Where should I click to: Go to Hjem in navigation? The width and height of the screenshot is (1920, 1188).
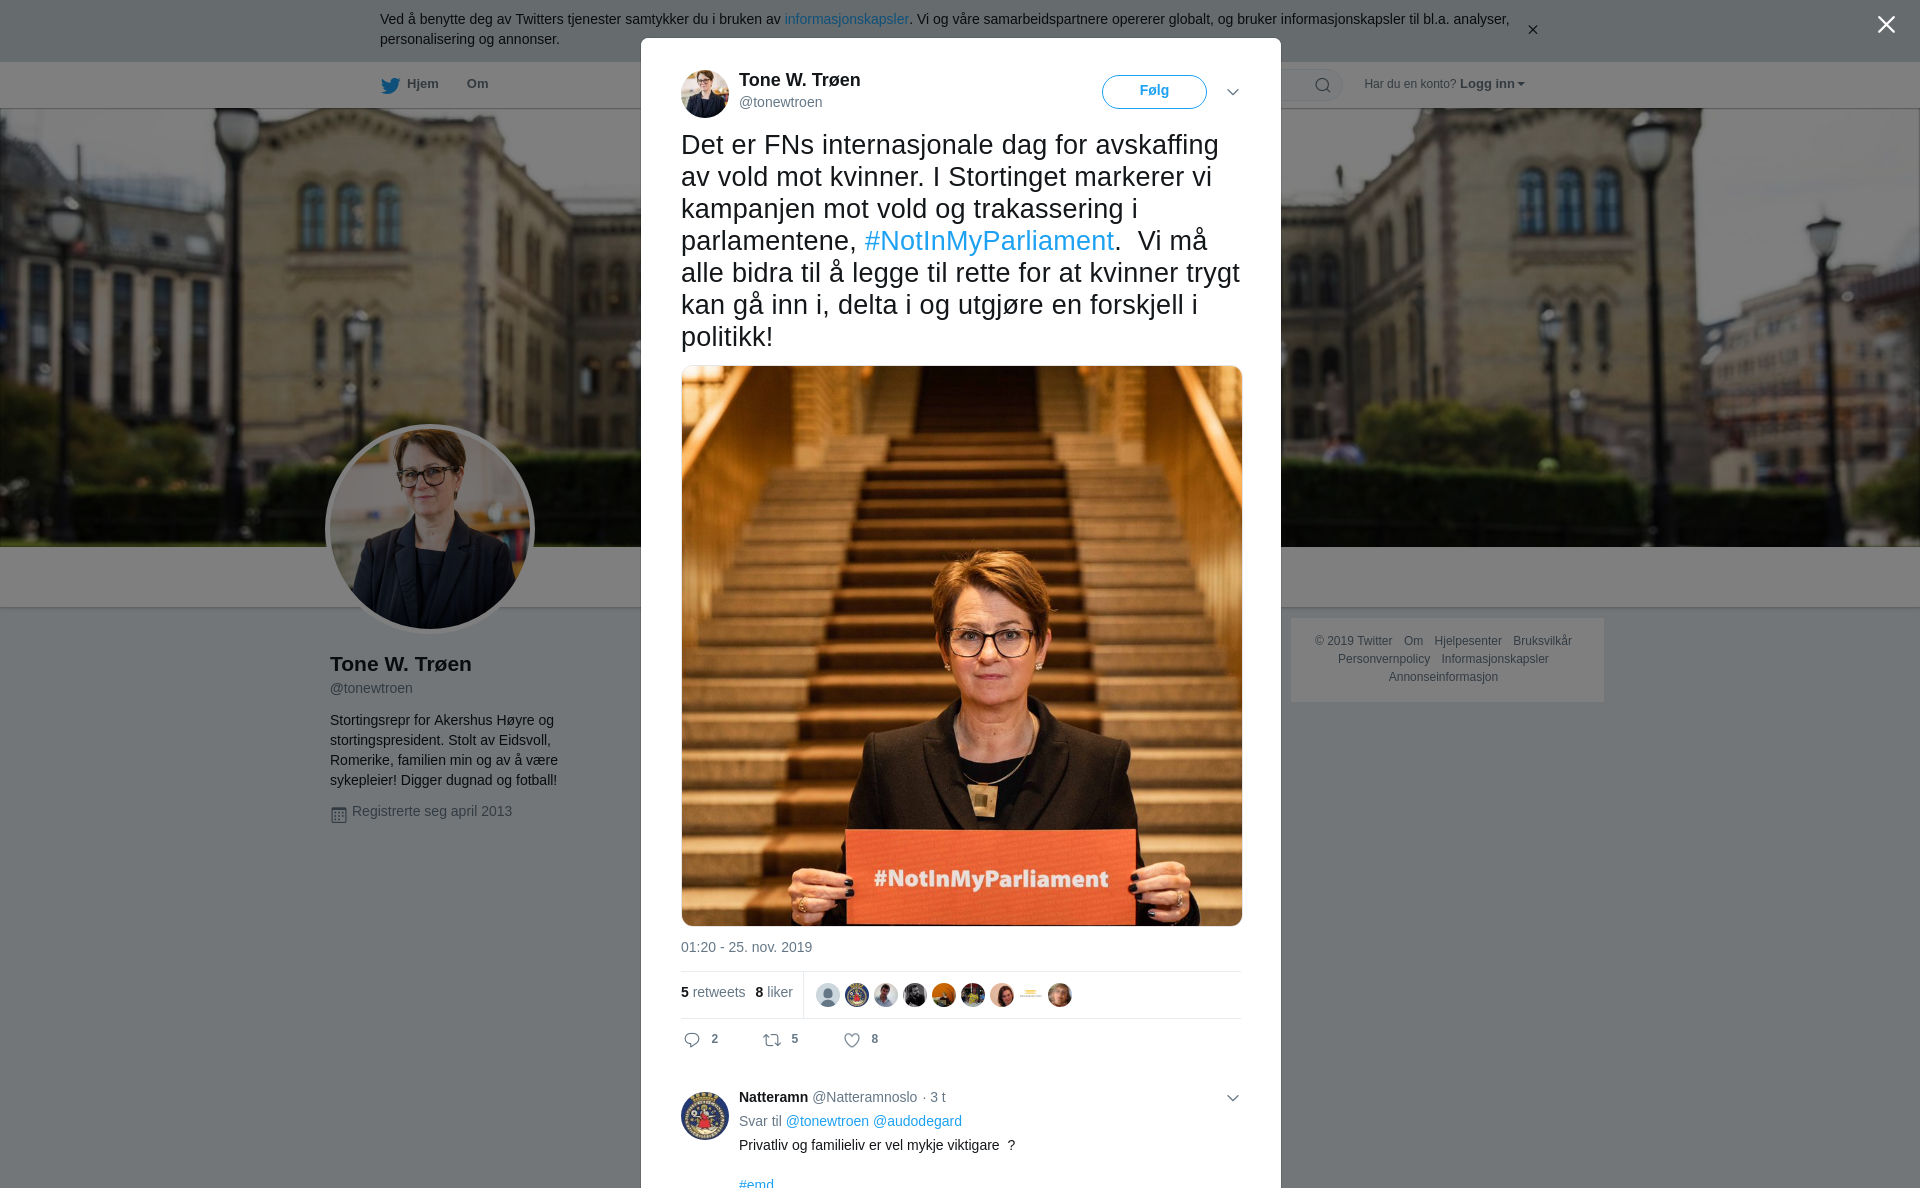423,84
